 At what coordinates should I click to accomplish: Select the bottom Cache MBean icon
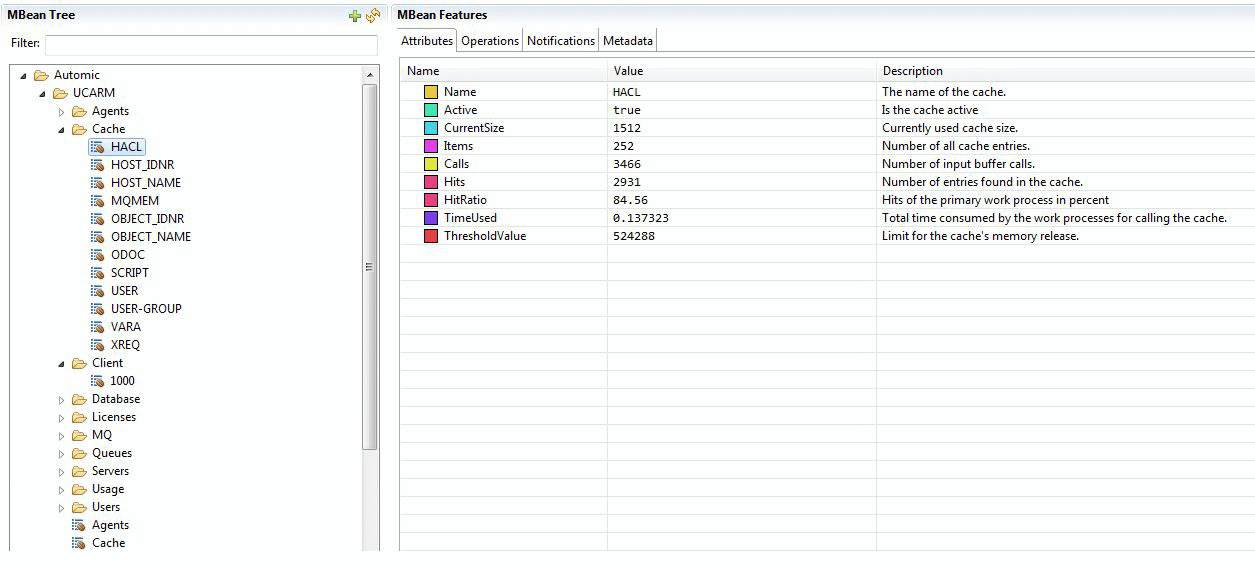79,543
